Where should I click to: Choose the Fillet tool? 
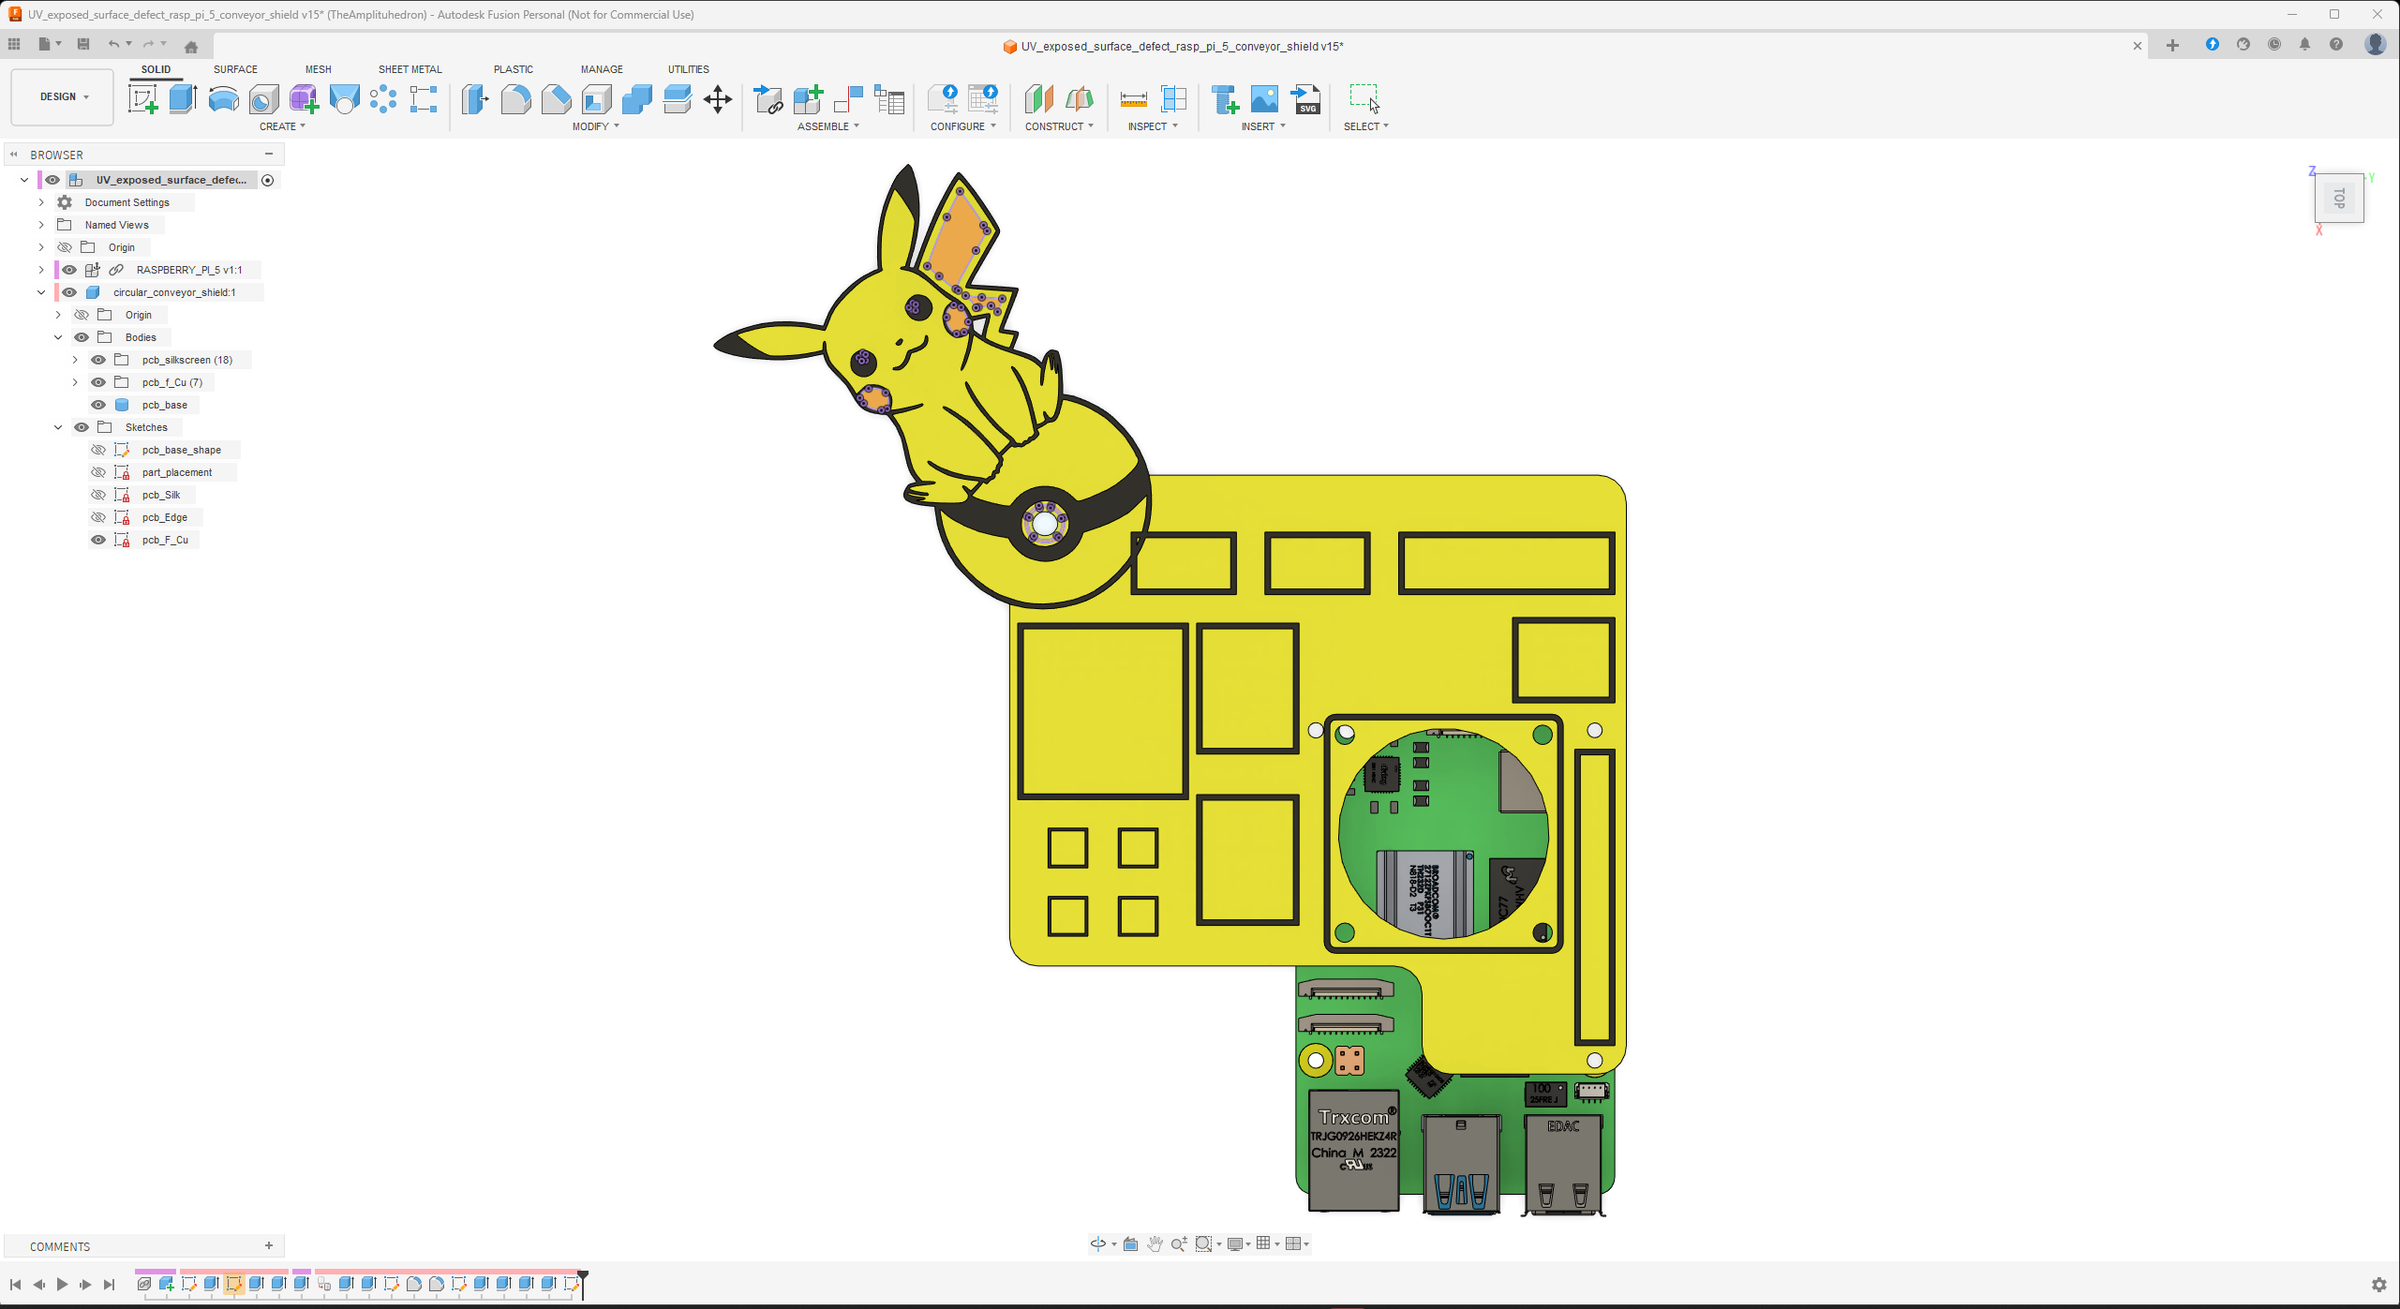[516, 99]
